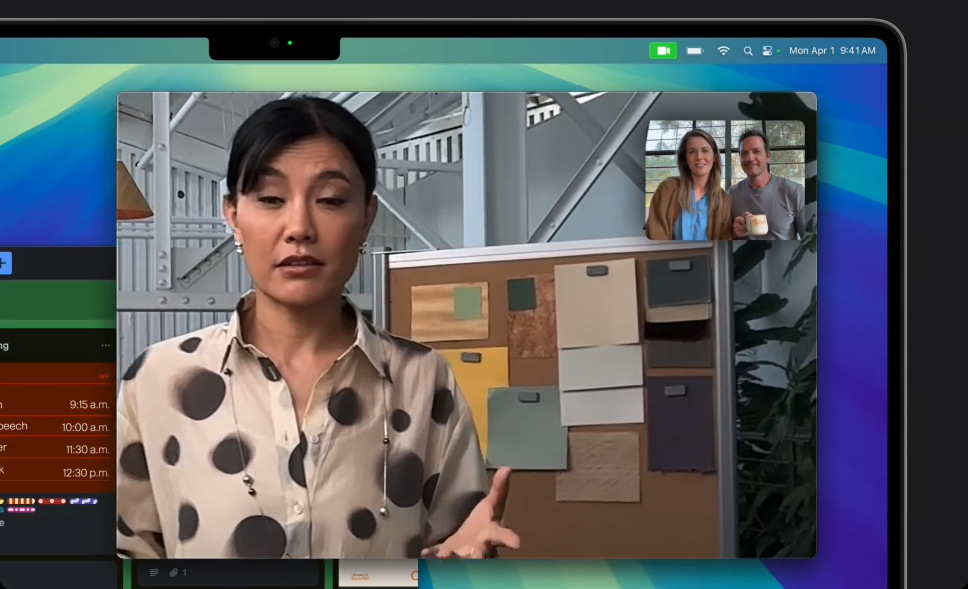Click the green FaceTime camera menu bar icon

tap(662, 50)
